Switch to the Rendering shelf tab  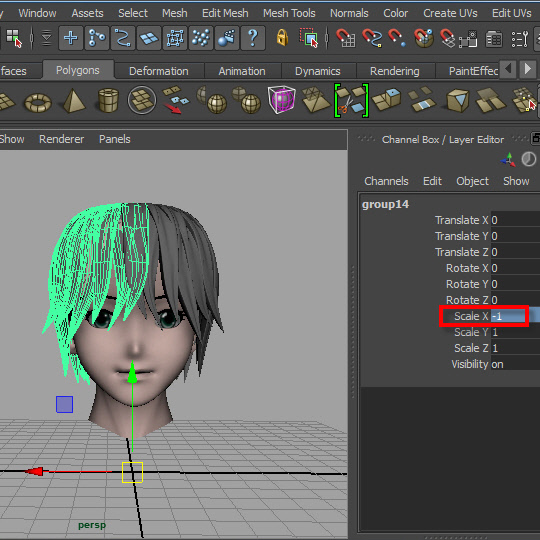[394, 71]
